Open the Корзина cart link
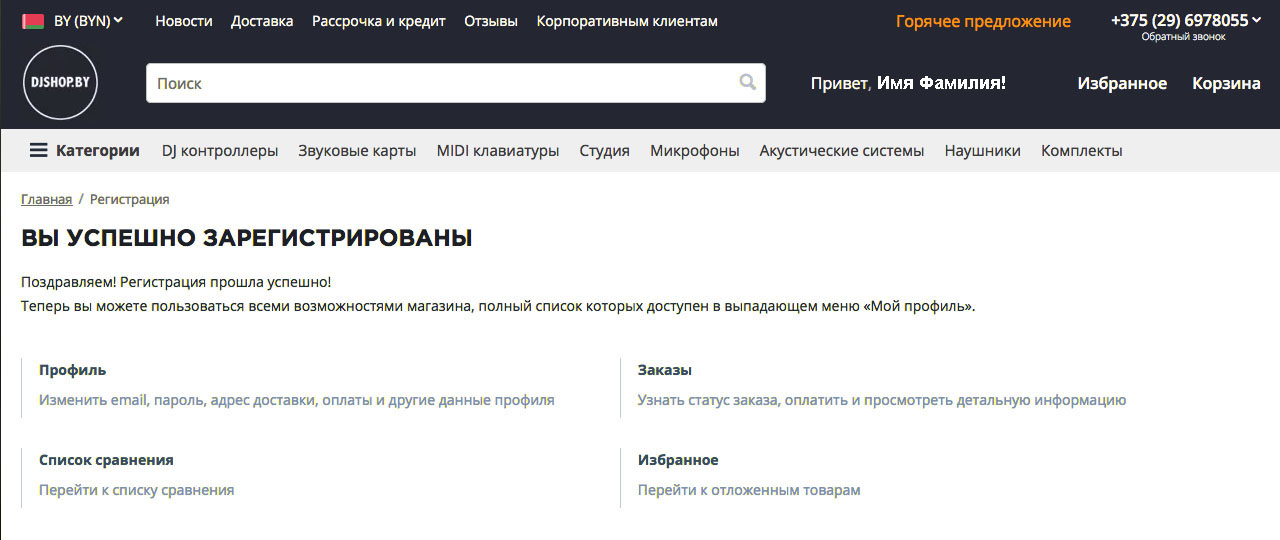Image resolution: width=1280 pixels, height=540 pixels. coord(1226,83)
